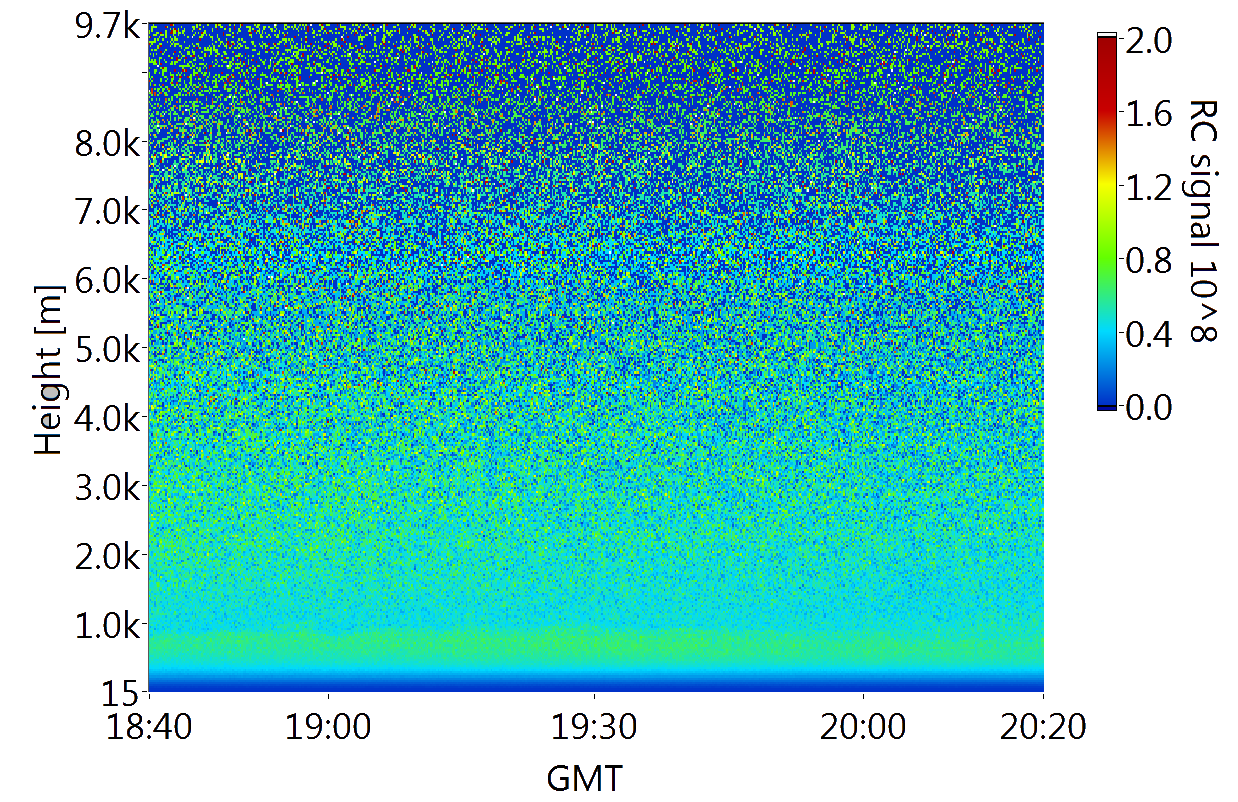Select the 4.0k height axis label

[108, 416]
